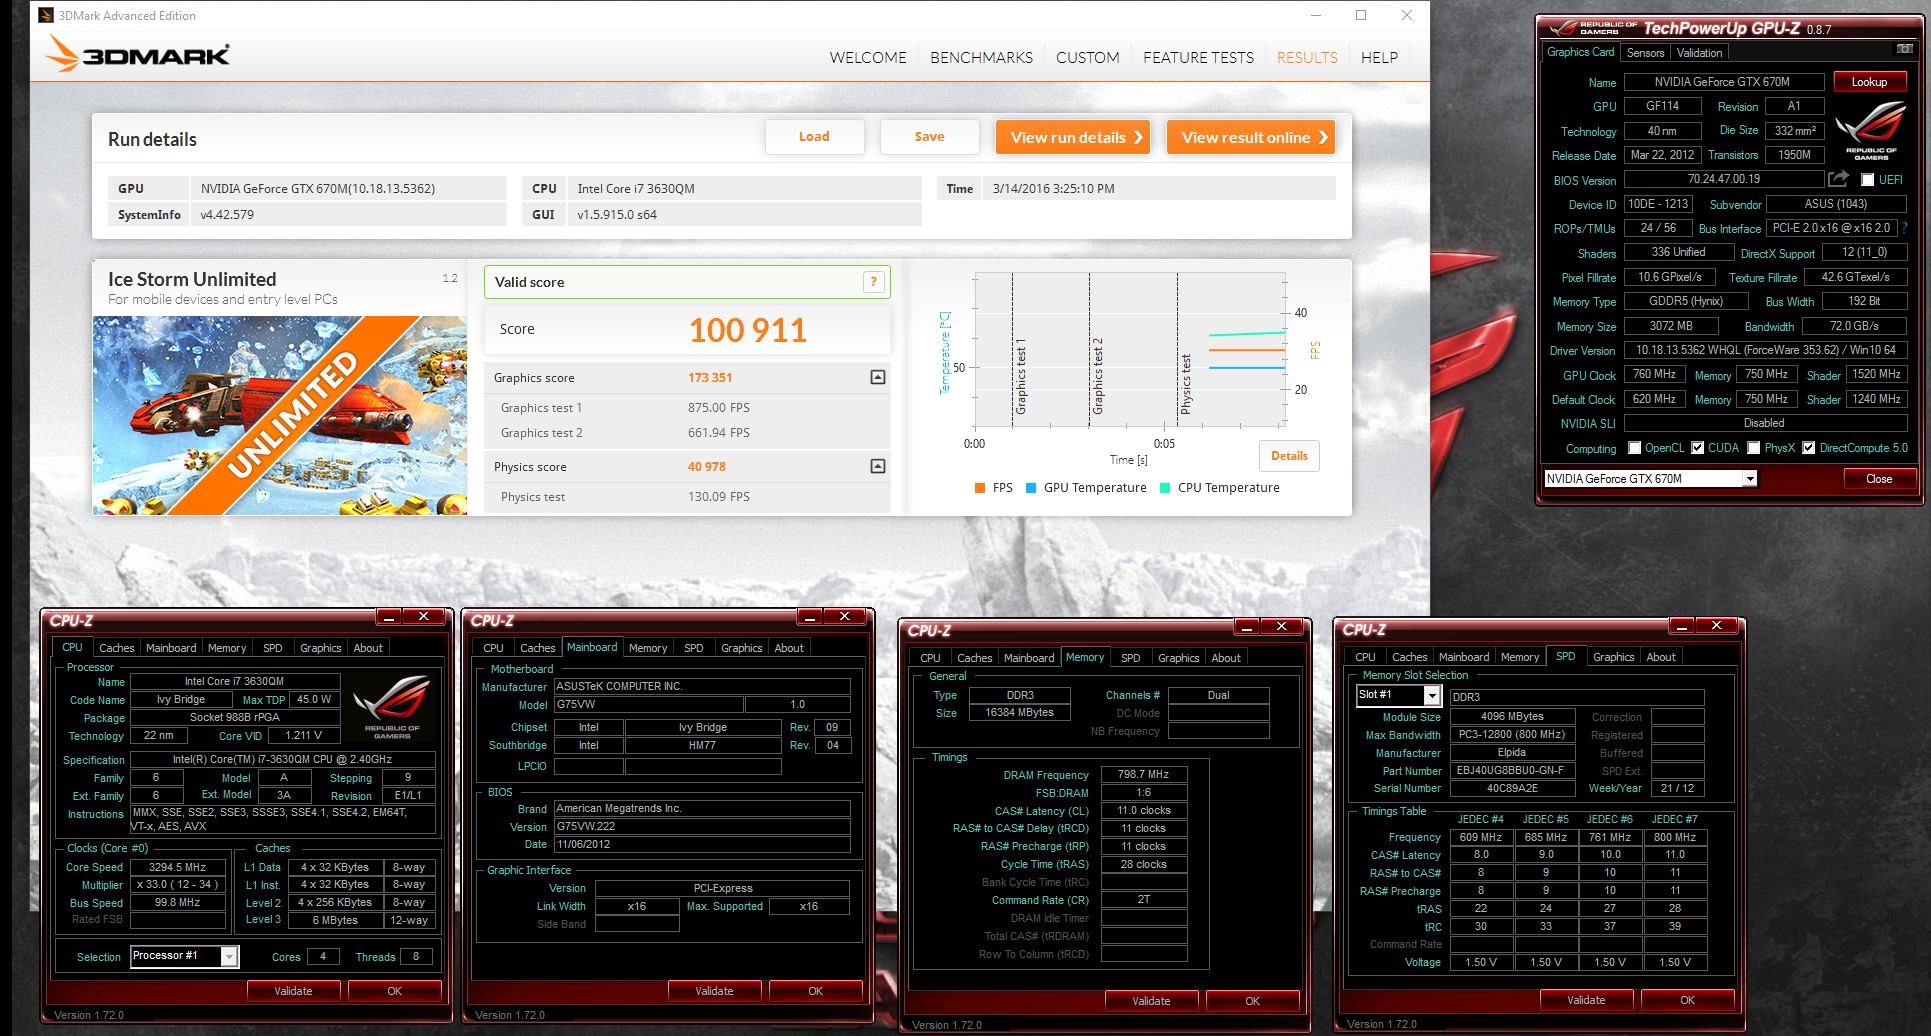Toggle the CUDA checkbox in GPU-Z

pyautogui.click(x=1697, y=448)
